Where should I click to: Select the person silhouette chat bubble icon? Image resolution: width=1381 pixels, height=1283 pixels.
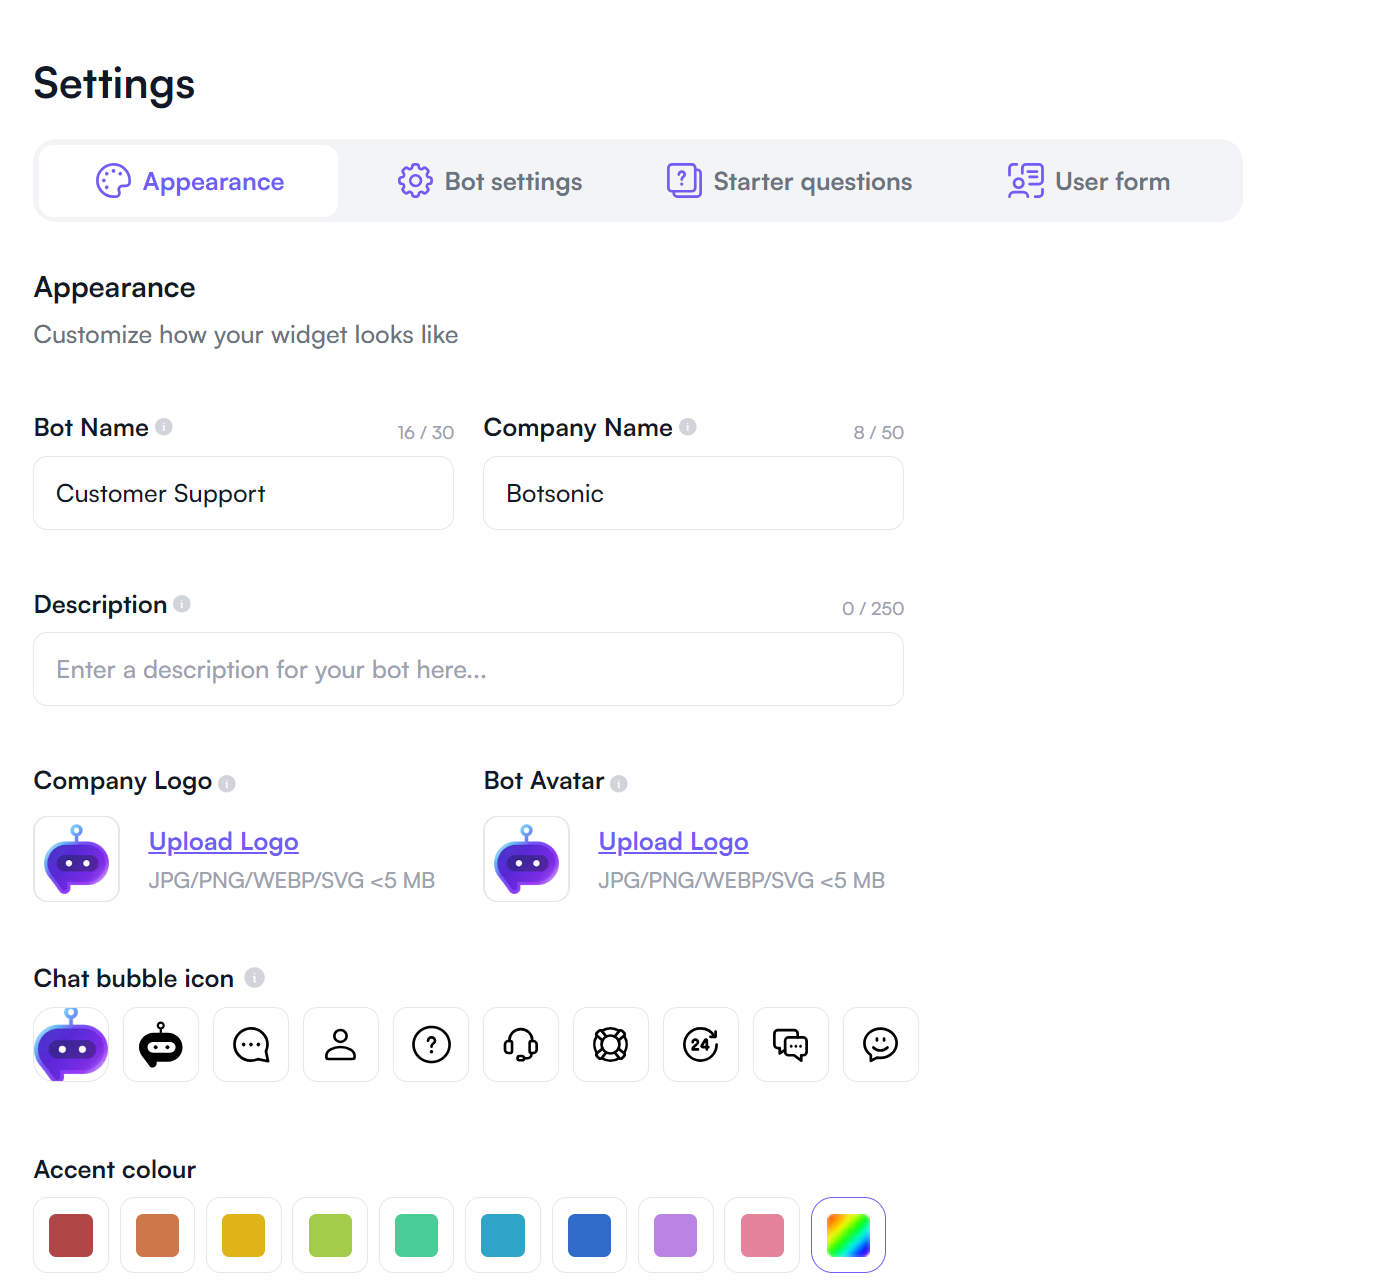coord(341,1044)
